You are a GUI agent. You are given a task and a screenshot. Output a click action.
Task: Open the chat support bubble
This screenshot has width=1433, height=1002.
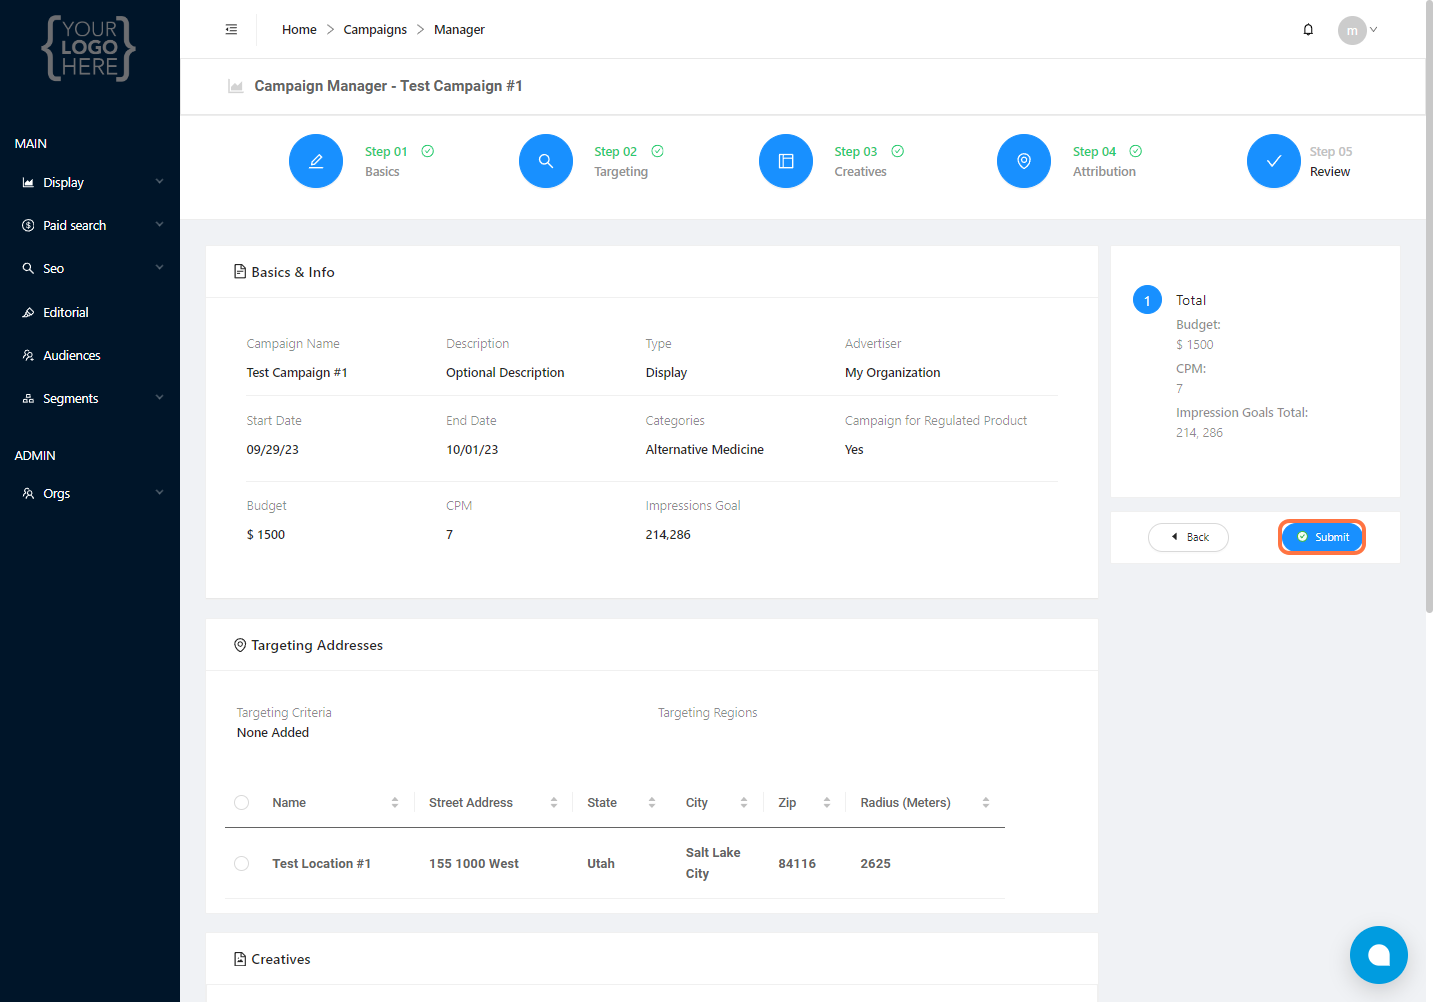pyautogui.click(x=1378, y=955)
